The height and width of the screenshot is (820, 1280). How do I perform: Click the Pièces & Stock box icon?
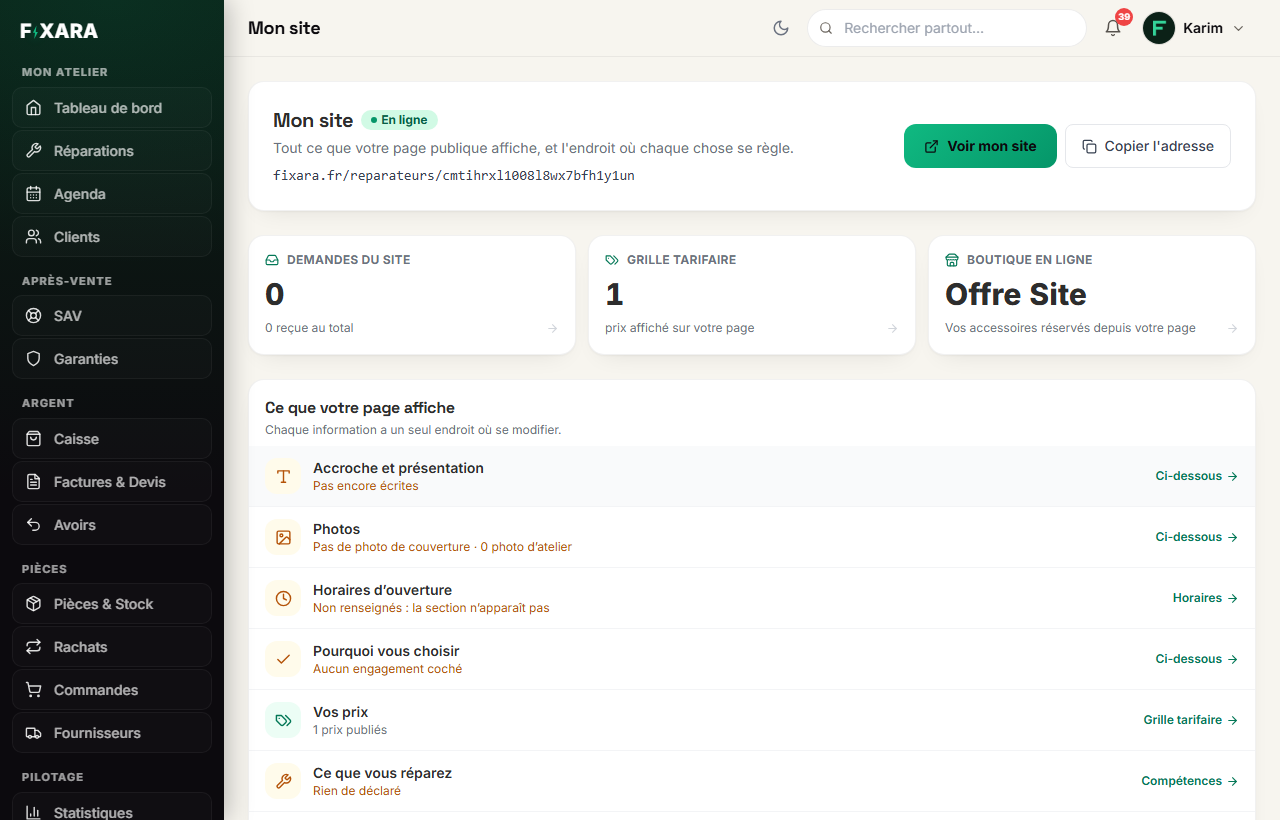coord(34,604)
